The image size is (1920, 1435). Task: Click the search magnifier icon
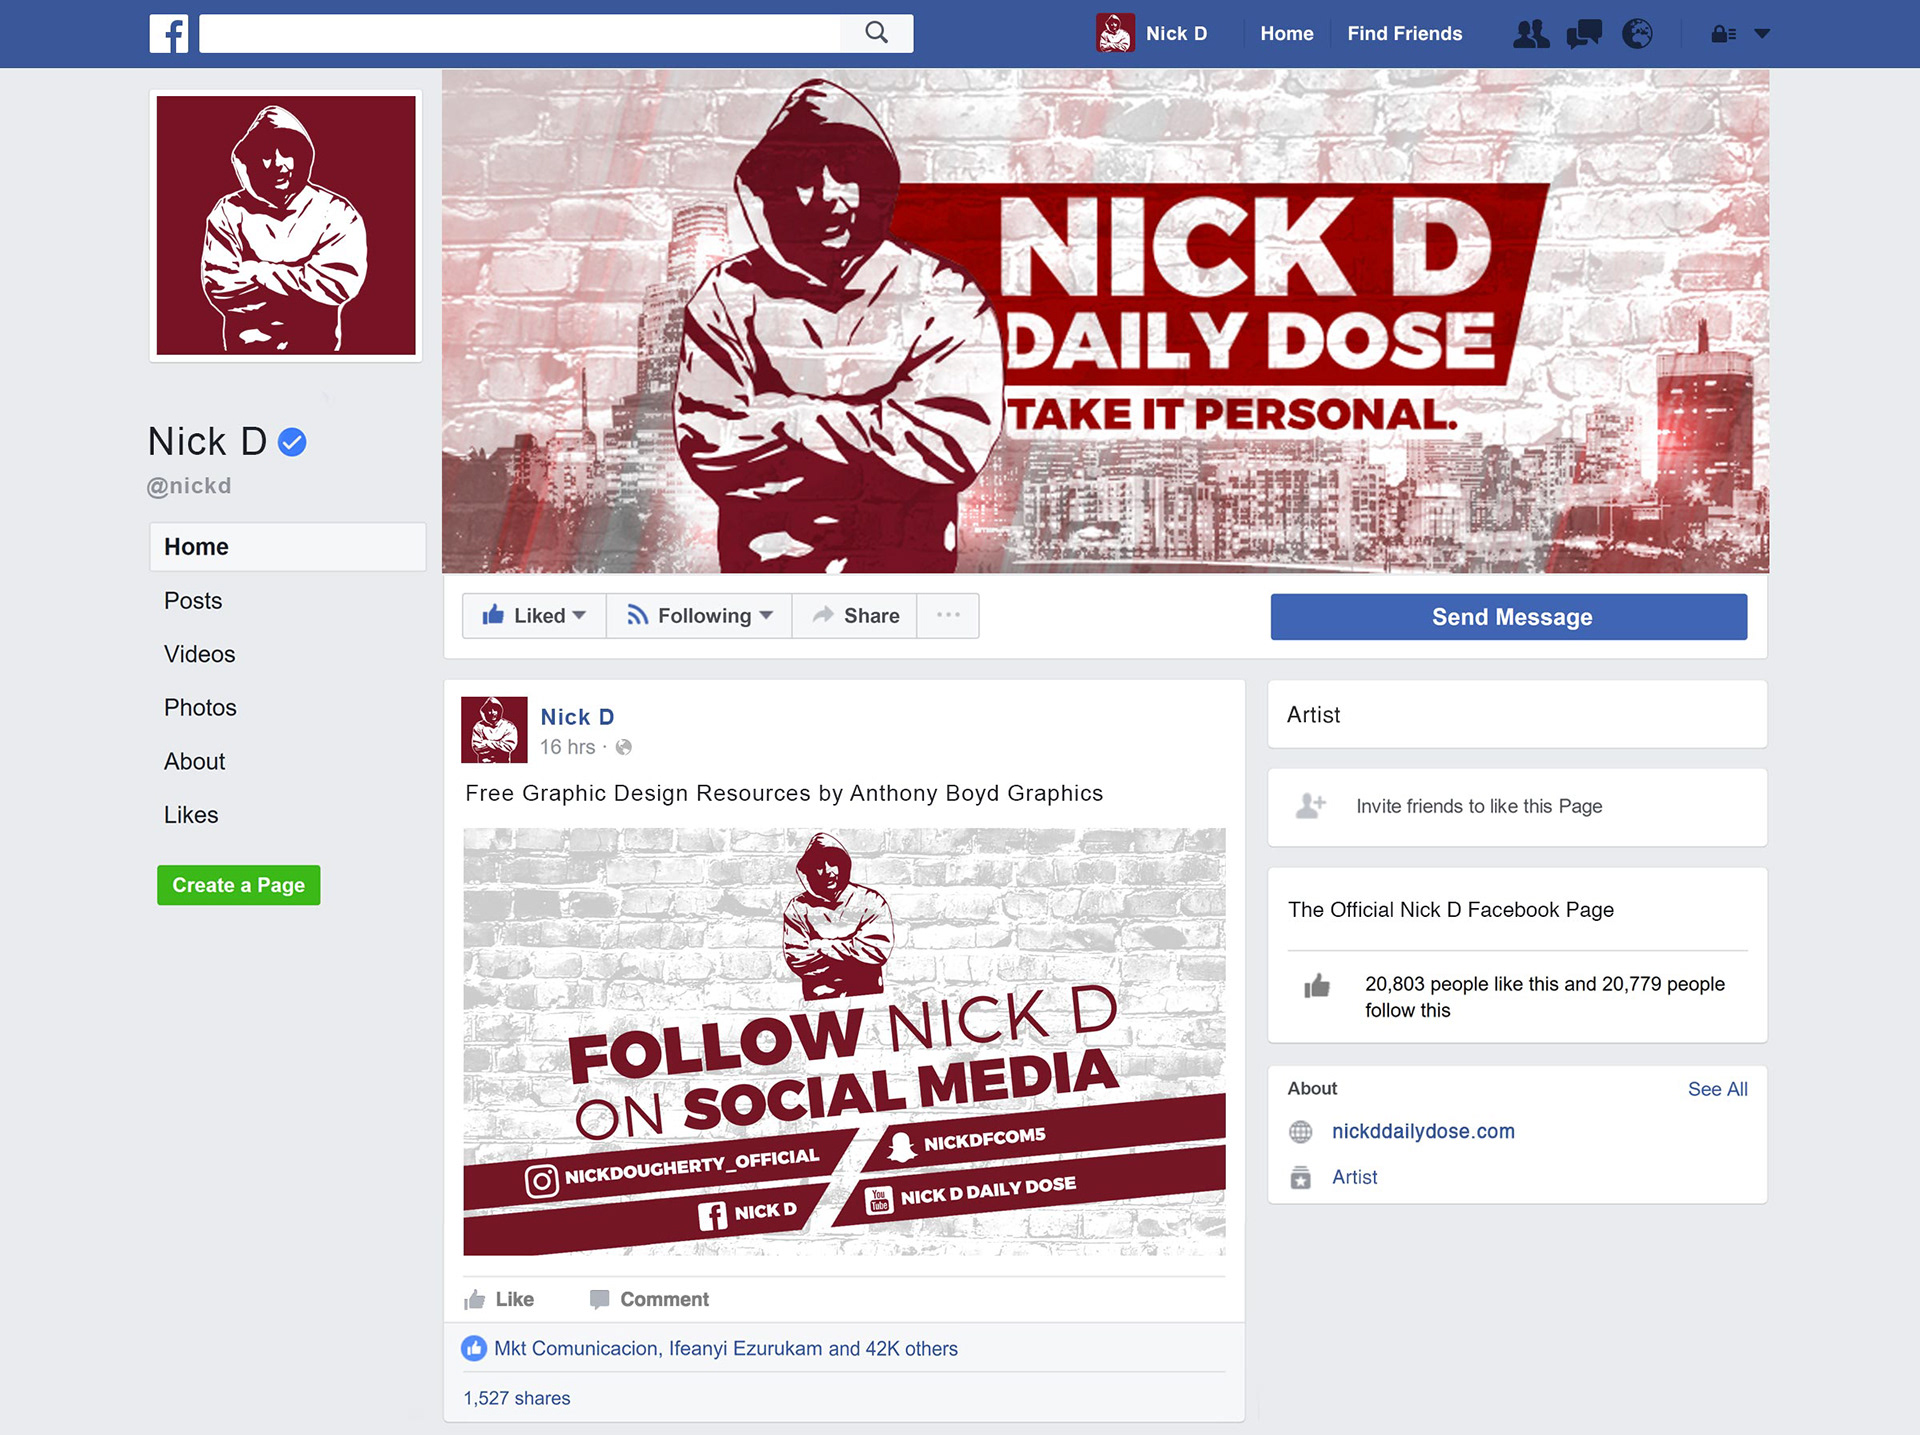[x=876, y=33]
